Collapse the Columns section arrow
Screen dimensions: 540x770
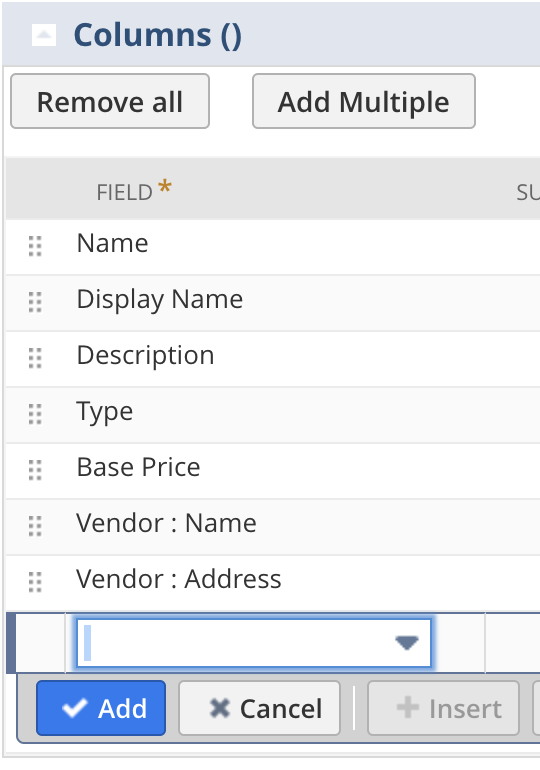[x=44, y=35]
